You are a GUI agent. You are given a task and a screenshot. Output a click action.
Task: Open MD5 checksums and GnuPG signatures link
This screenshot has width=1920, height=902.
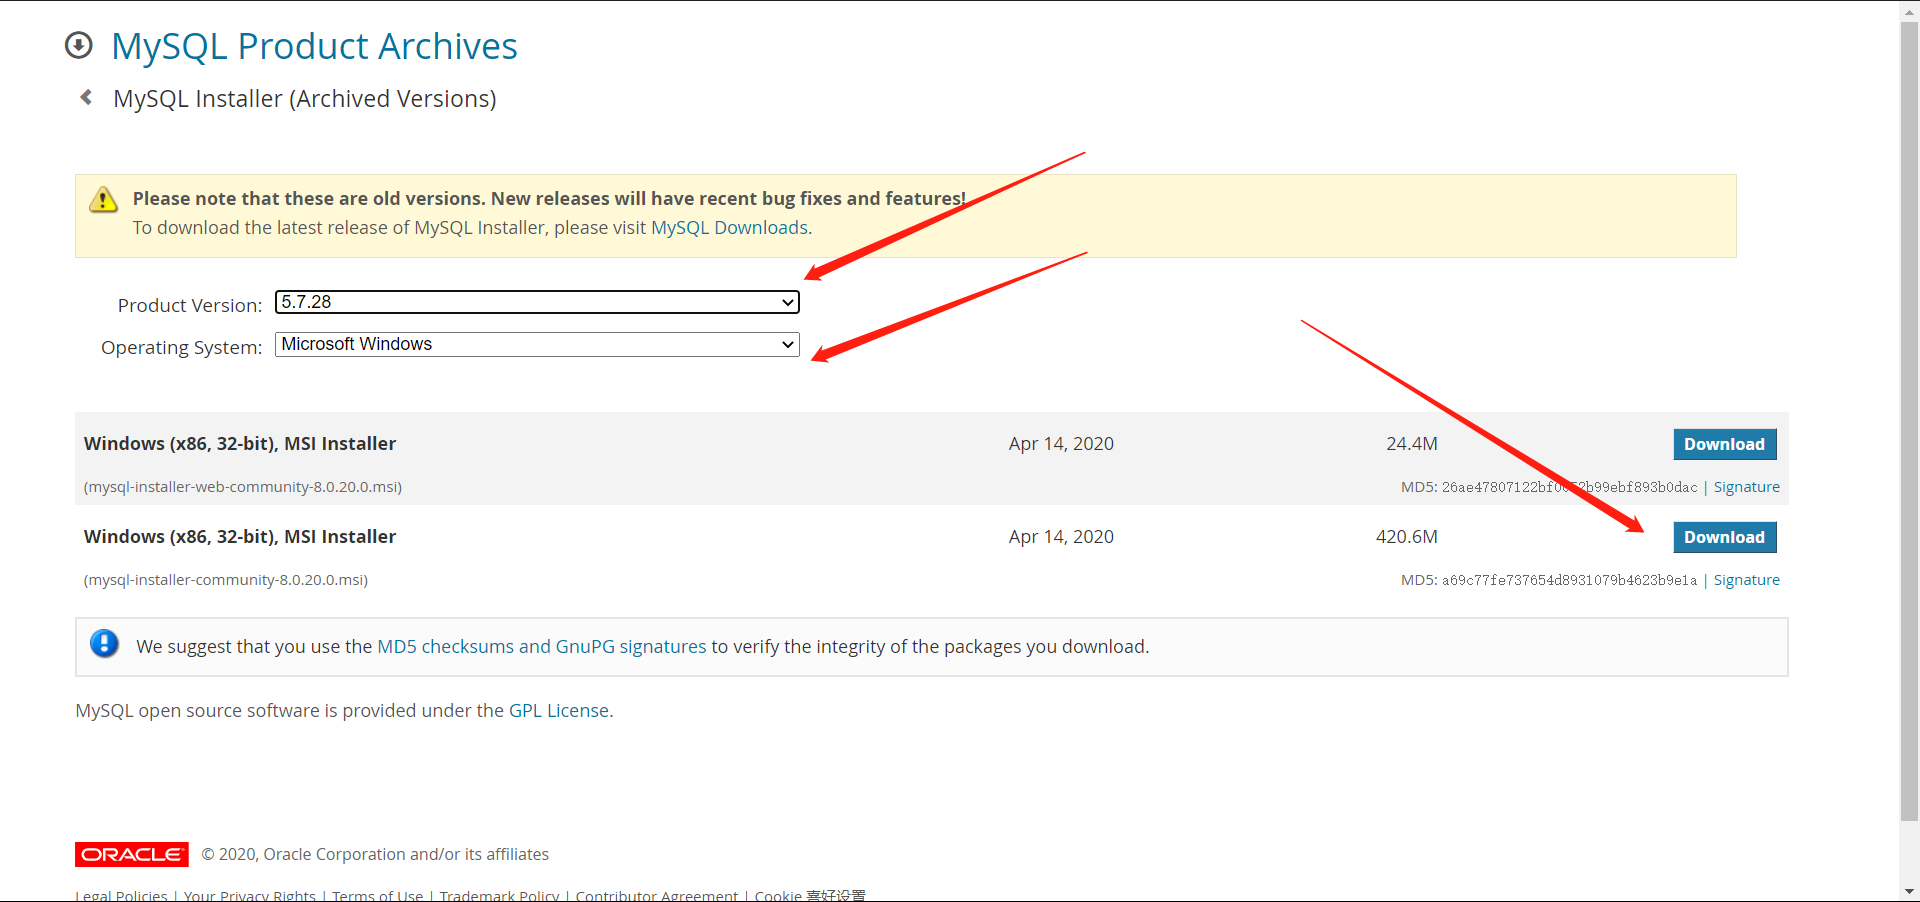(541, 647)
